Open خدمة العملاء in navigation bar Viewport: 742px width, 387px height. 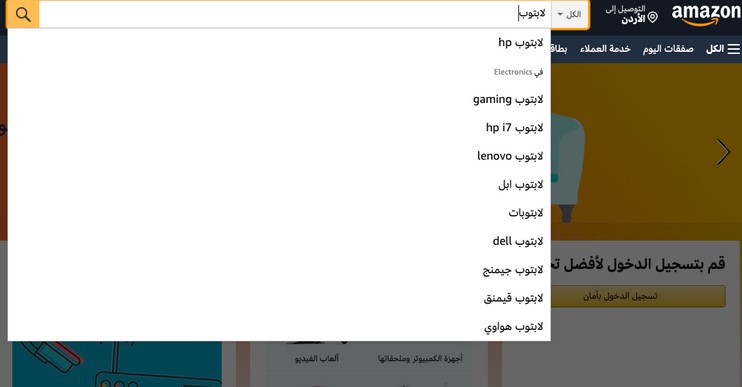605,49
